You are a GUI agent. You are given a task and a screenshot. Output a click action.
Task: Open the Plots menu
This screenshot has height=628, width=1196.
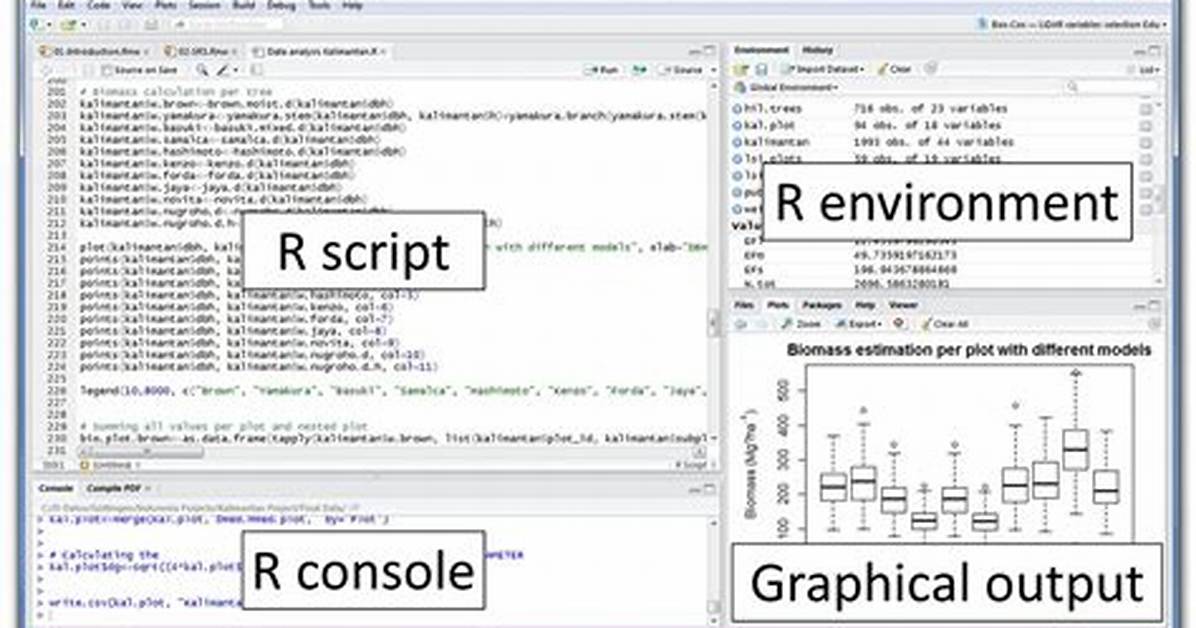tap(166, 5)
